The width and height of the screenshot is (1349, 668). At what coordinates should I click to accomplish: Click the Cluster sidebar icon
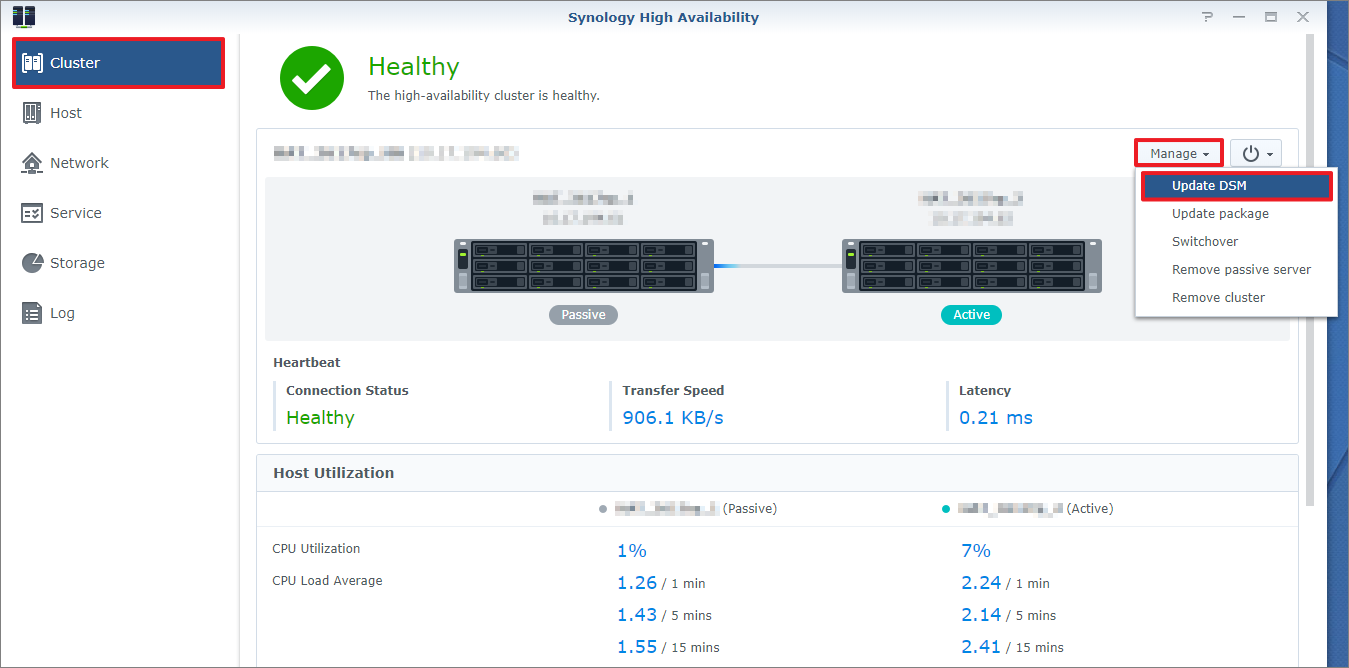coord(32,63)
